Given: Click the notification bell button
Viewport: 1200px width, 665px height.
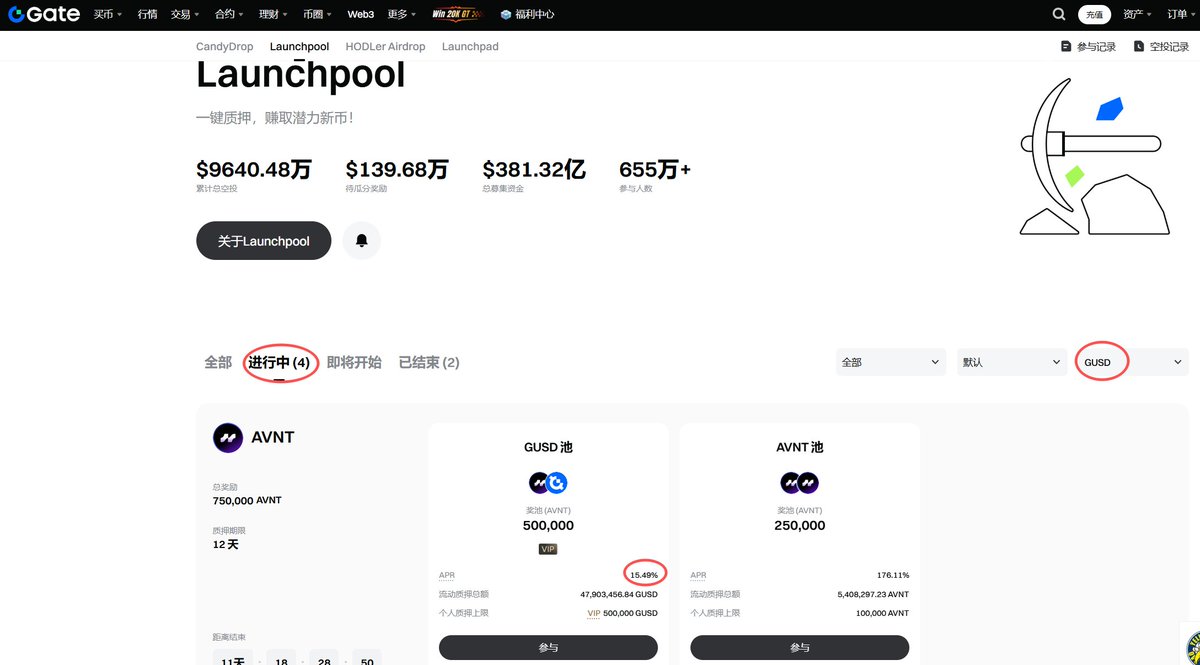Looking at the screenshot, I should coord(362,241).
